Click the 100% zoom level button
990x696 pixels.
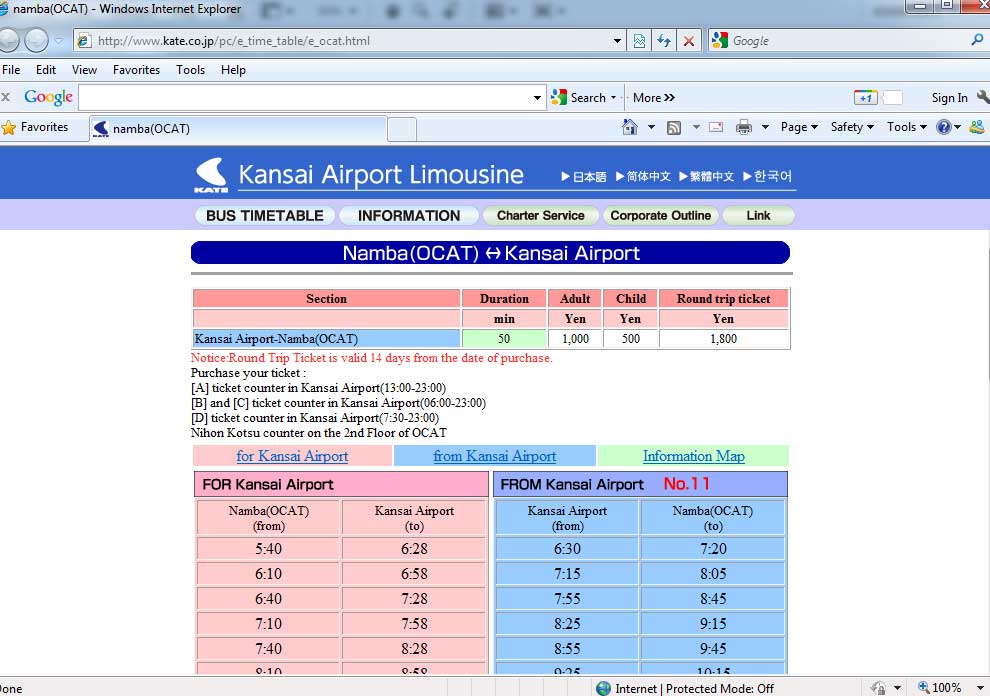(x=939, y=688)
